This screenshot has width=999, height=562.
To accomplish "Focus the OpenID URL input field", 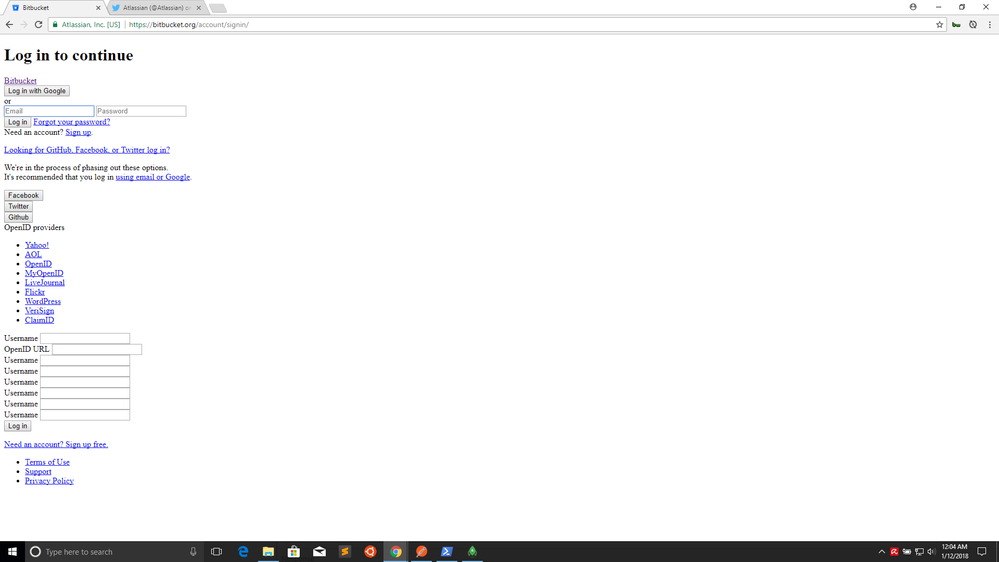I will click(x=97, y=349).
